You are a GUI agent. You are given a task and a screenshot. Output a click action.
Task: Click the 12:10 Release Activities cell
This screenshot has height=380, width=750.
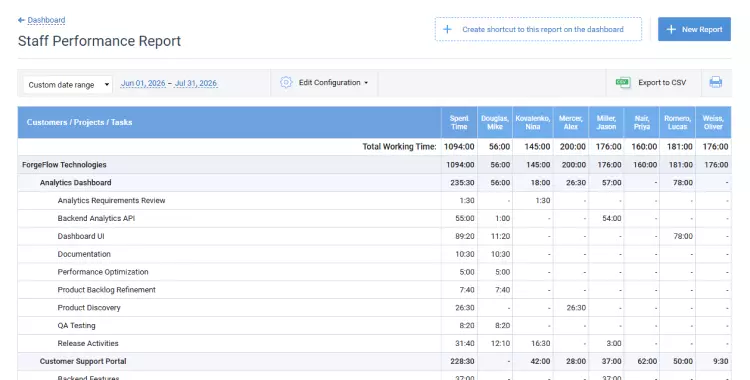(x=500, y=343)
